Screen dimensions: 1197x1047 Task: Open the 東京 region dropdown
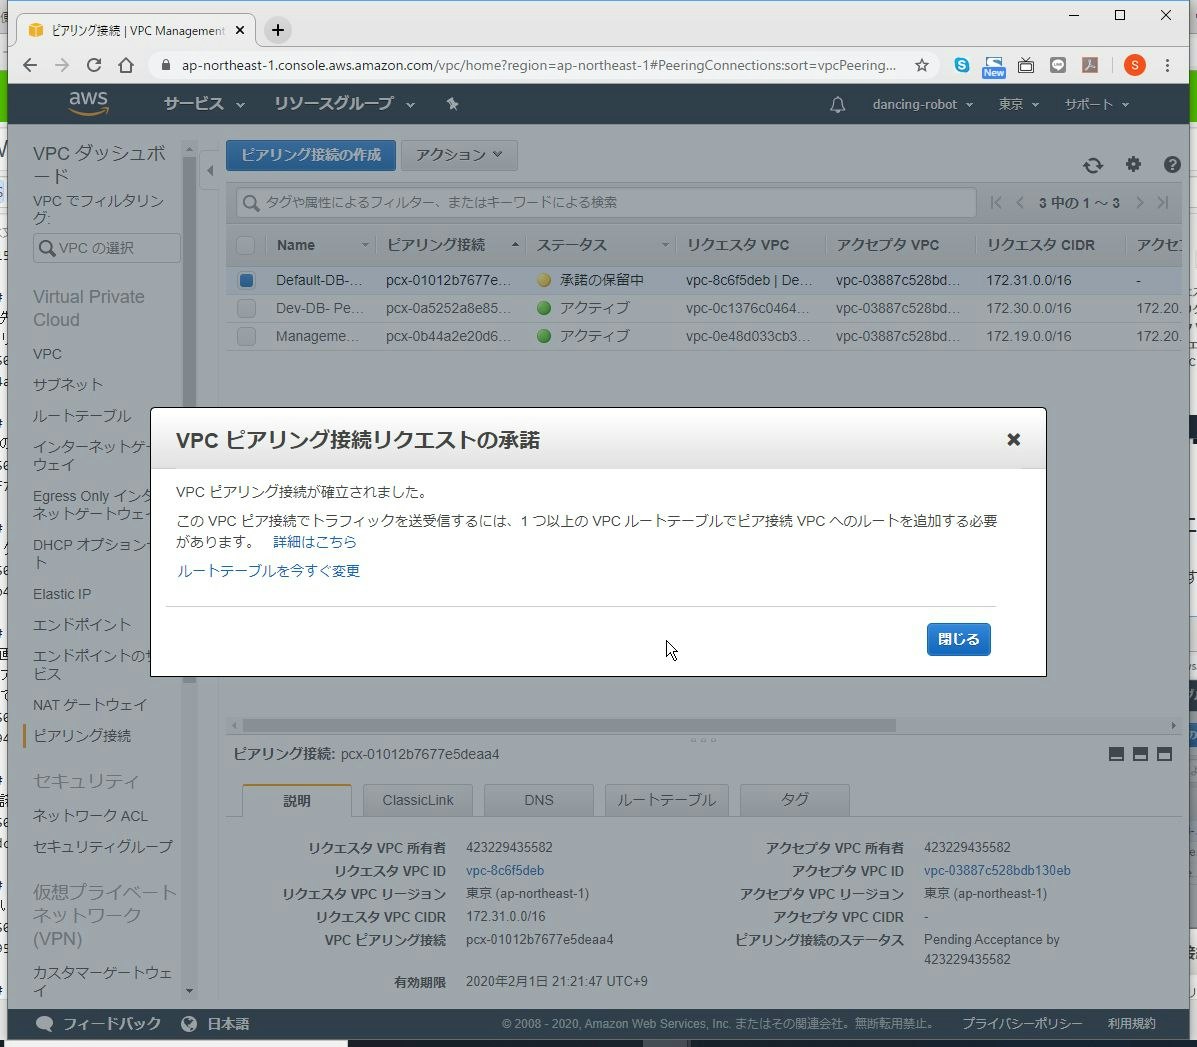(x=1018, y=105)
